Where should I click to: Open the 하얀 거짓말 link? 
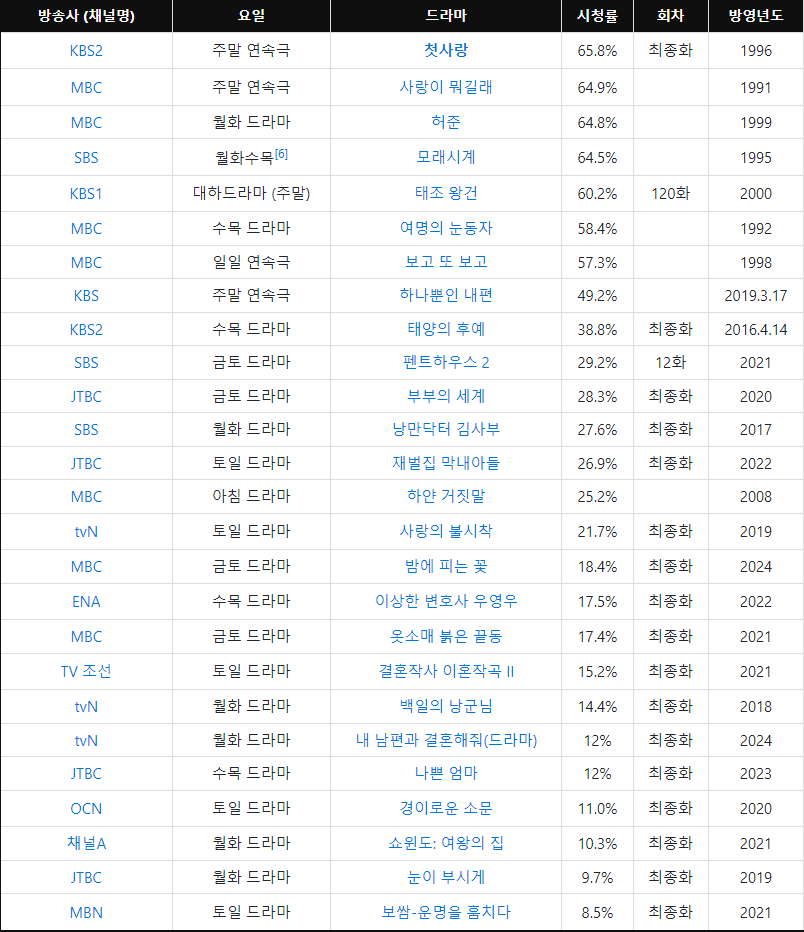click(x=446, y=496)
